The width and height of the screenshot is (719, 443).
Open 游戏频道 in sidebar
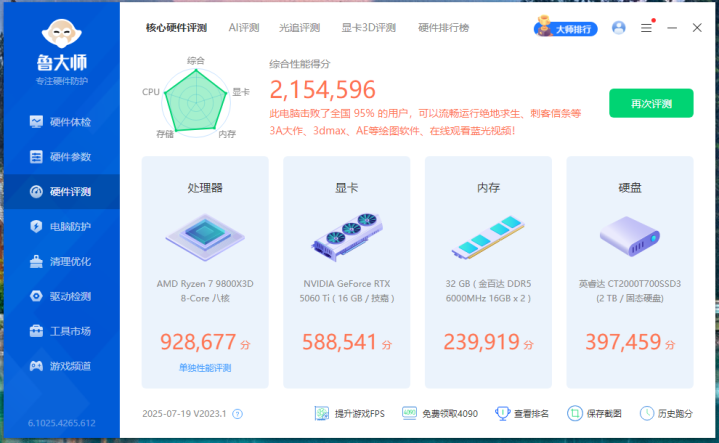pos(61,366)
